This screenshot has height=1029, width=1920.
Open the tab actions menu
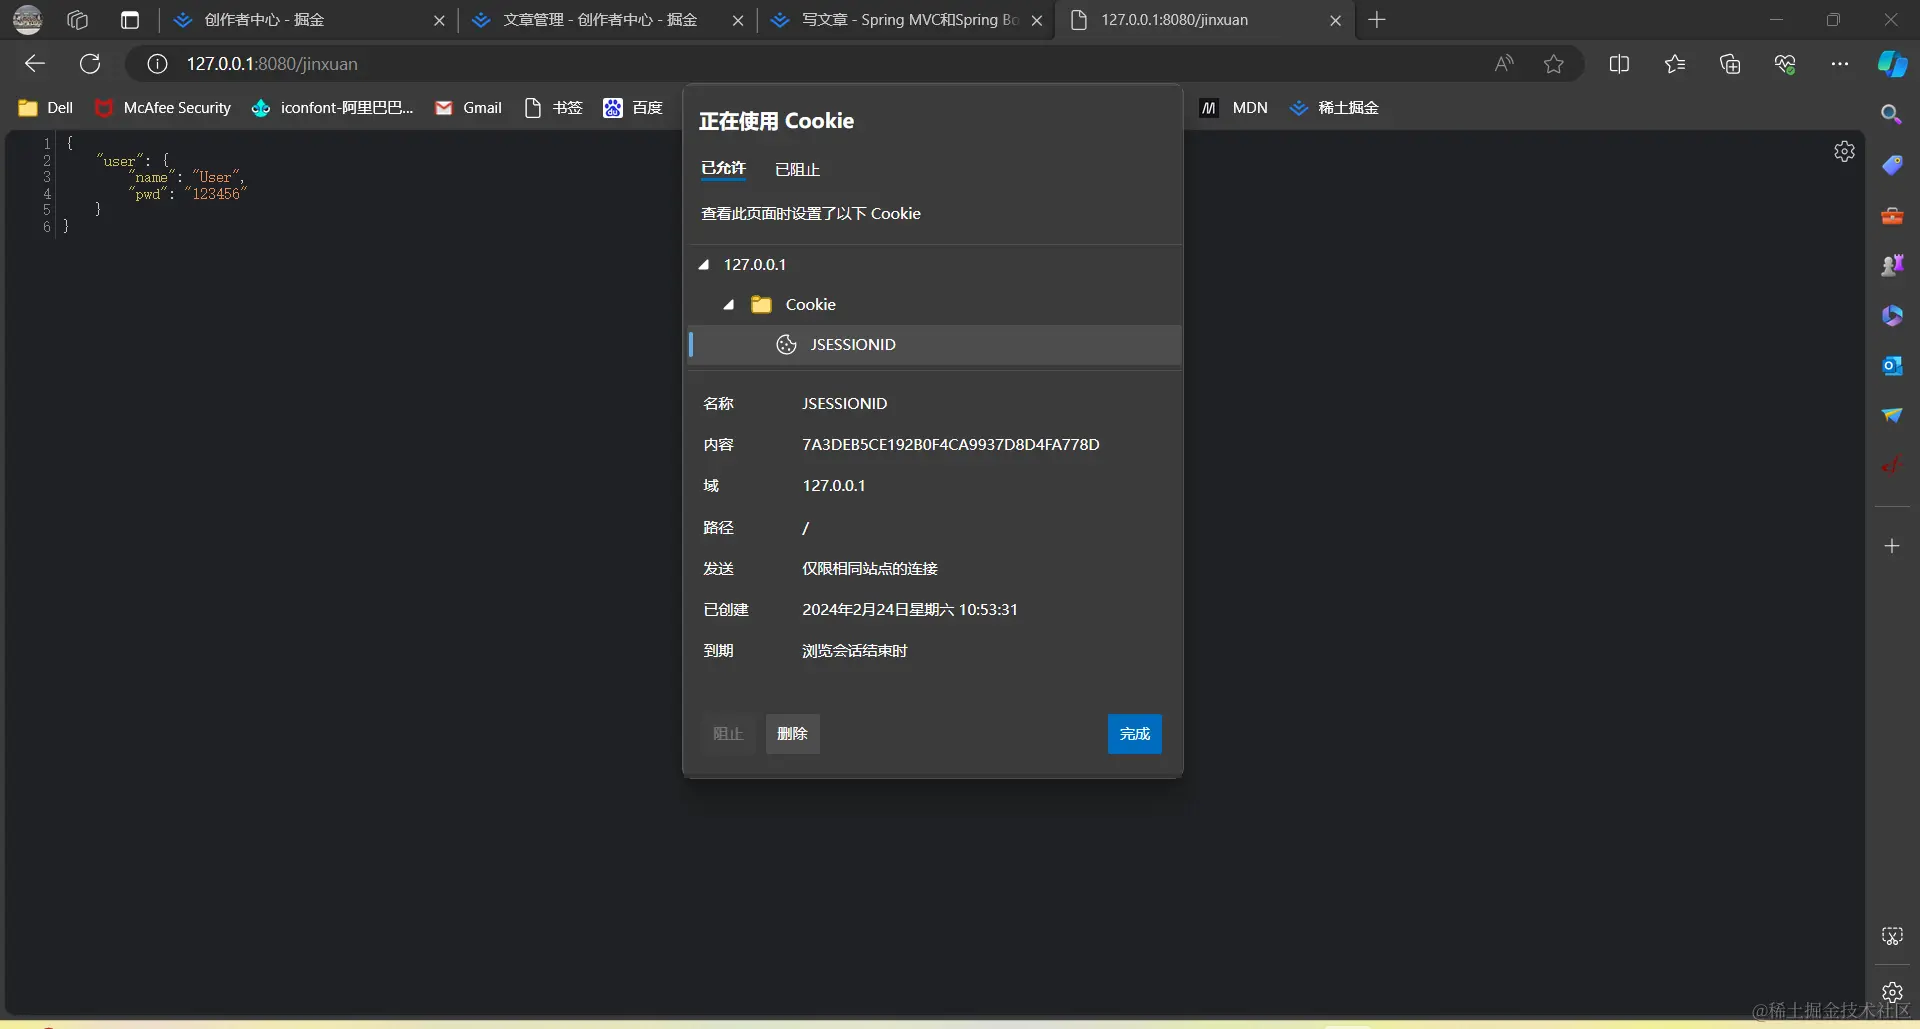(130, 20)
